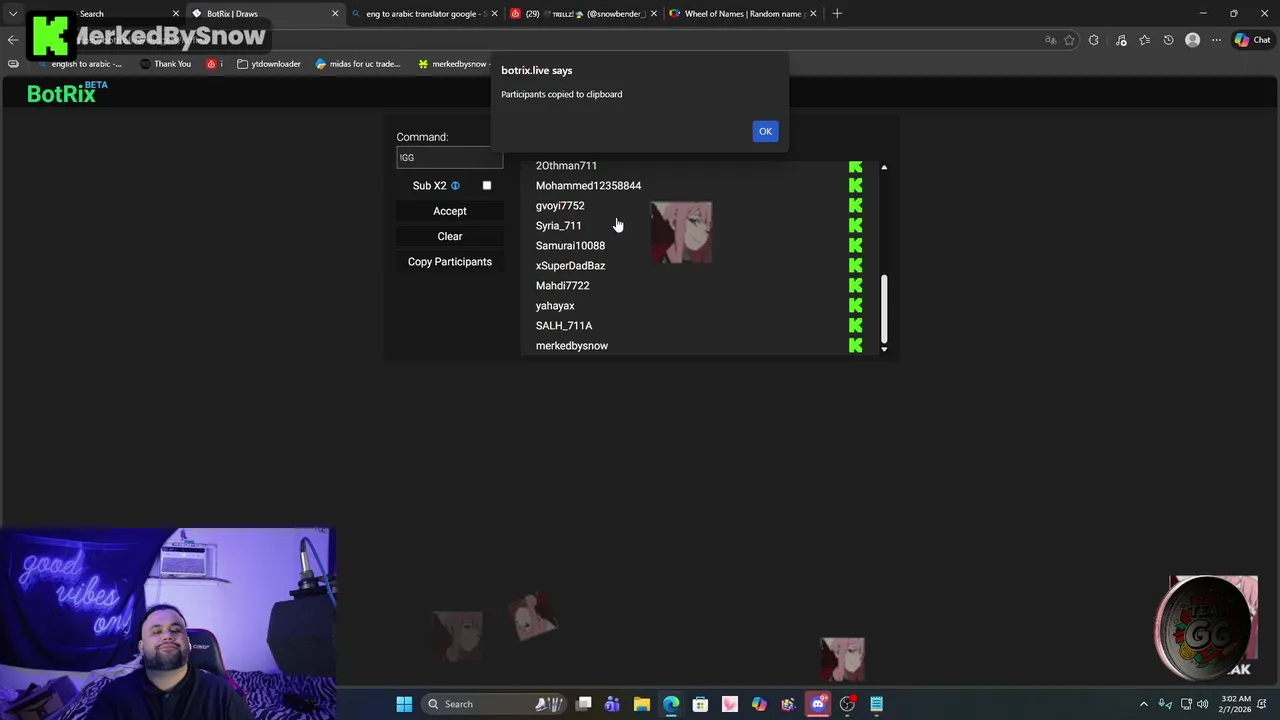
Task: Click the Kick icon next to Mahdi7722
Action: pos(856,285)
